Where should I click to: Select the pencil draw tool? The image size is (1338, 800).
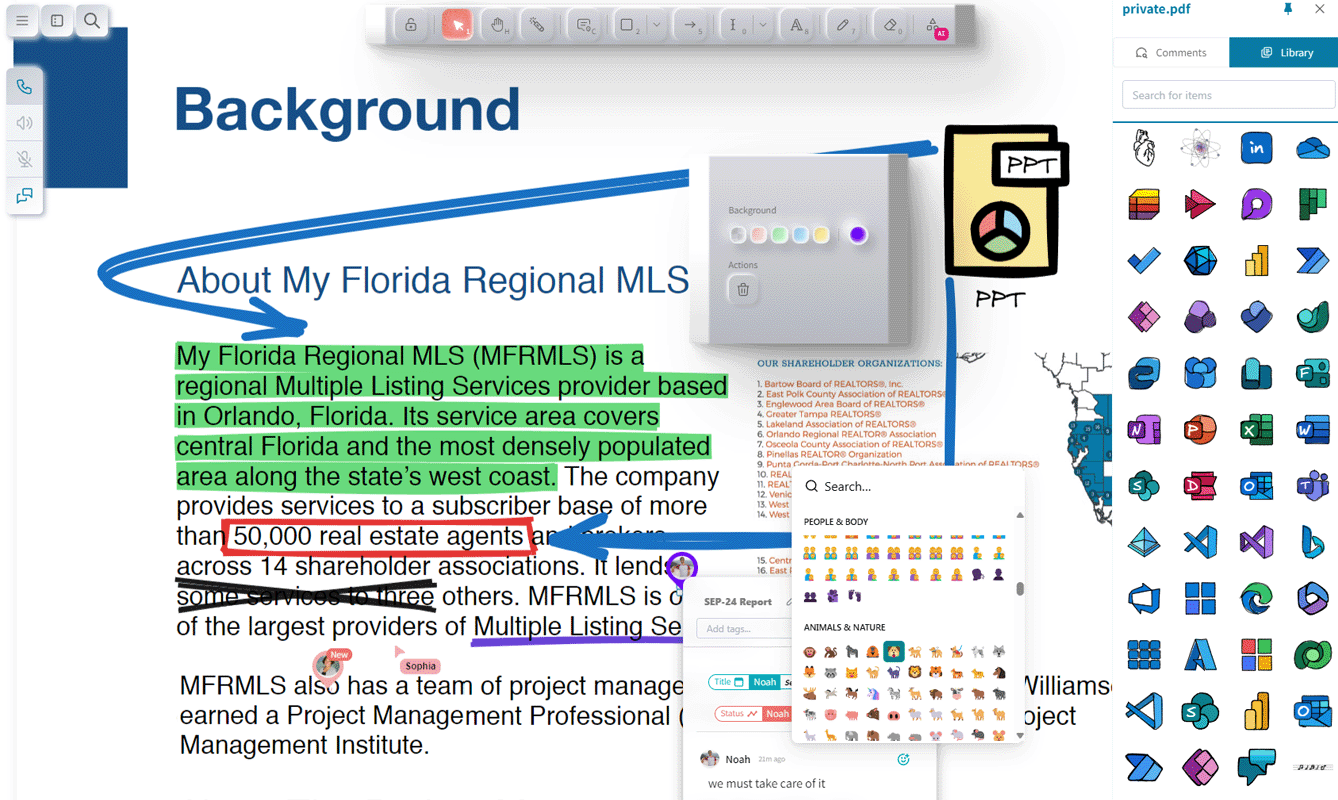844,25
